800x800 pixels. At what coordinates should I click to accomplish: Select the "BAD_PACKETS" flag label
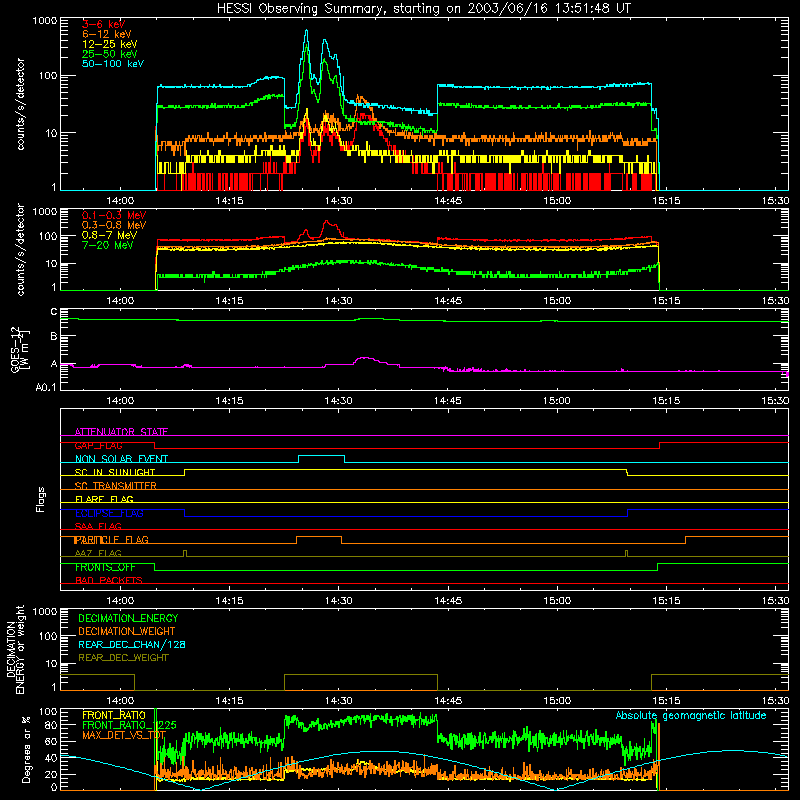click(x=109, y=580)
